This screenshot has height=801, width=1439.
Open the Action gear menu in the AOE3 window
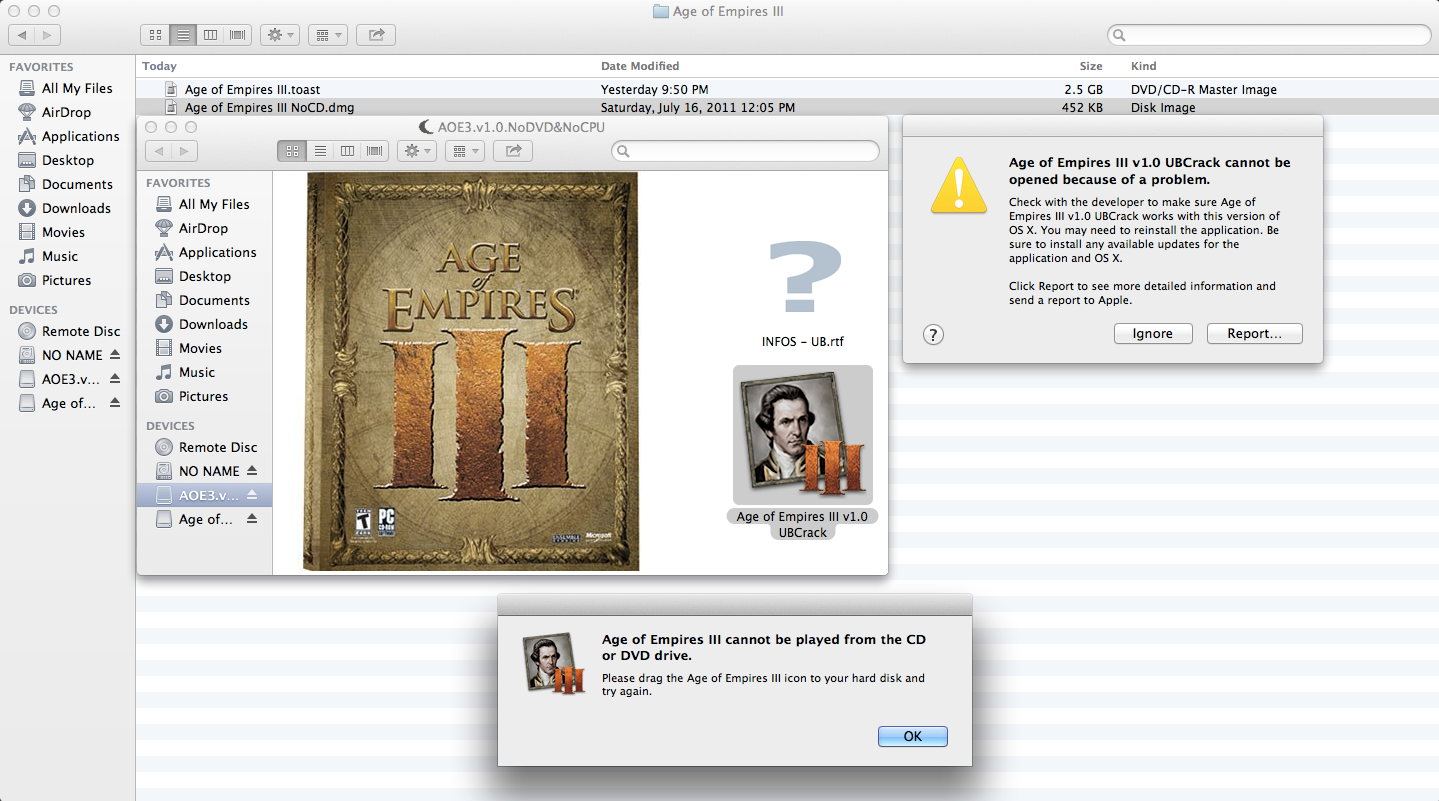tap(416, 151)
